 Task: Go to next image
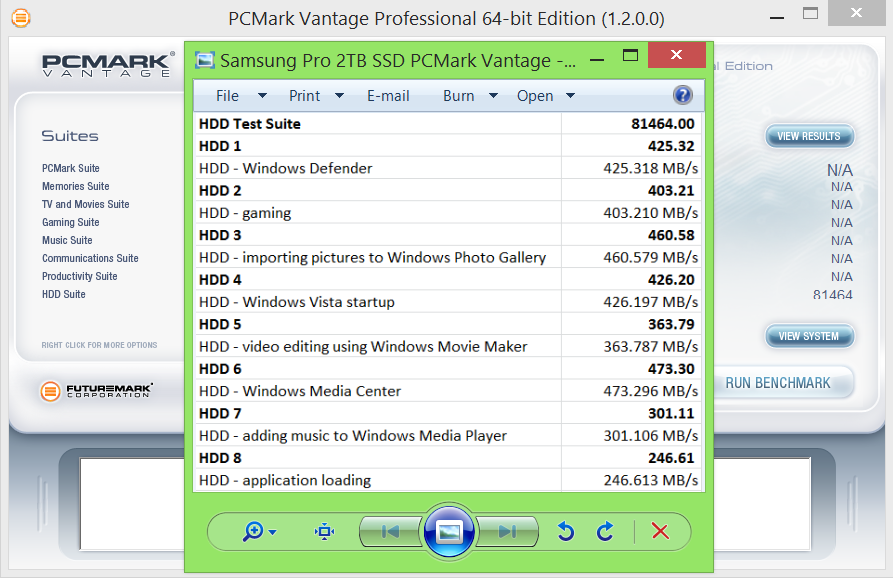[507, 531]
